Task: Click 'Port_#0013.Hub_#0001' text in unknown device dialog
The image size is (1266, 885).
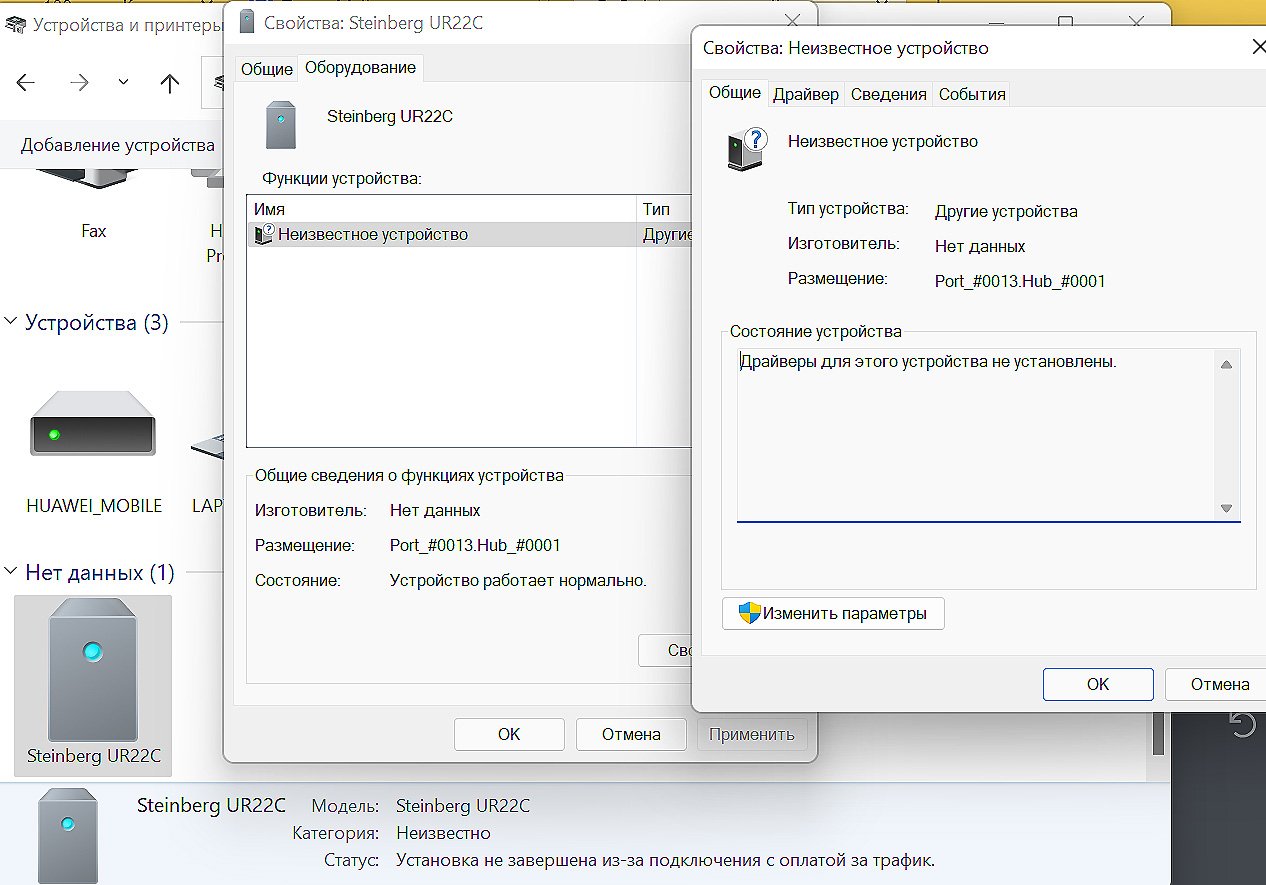Action: 1020,281
